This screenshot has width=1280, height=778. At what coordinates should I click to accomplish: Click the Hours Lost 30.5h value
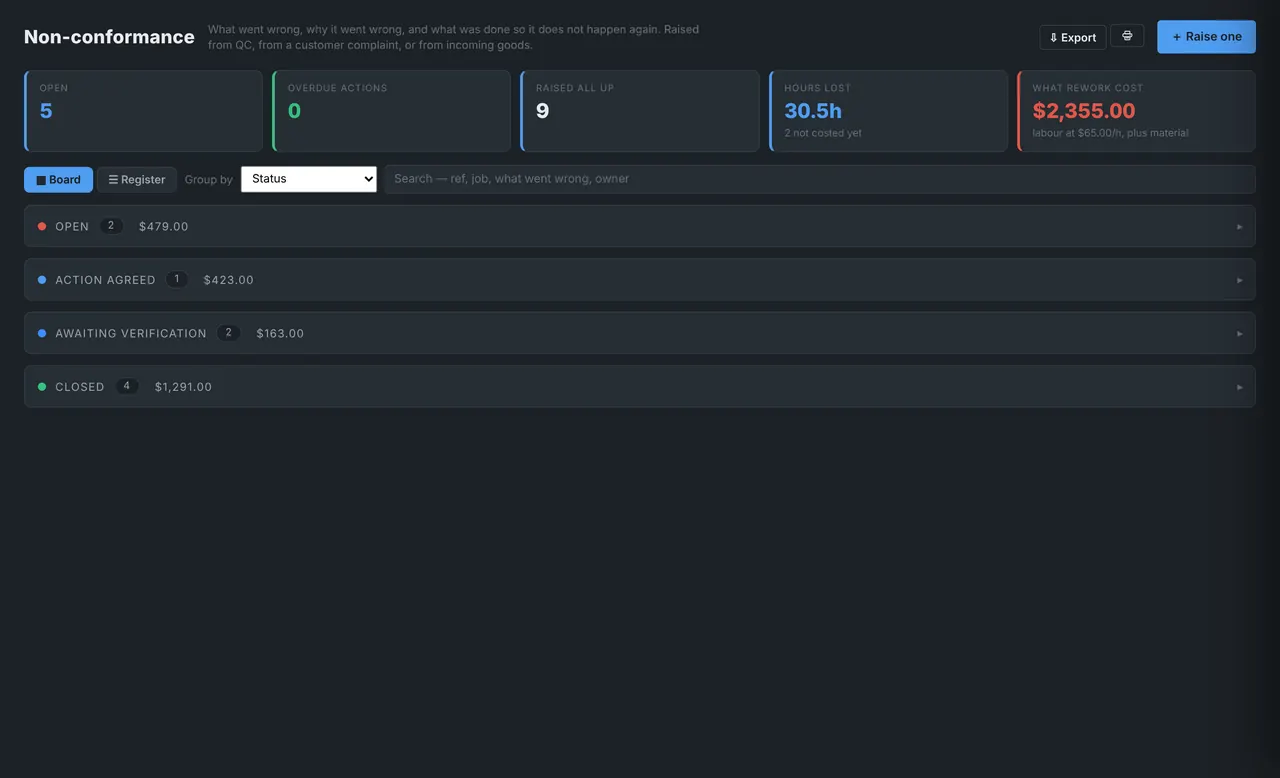[x=813, y=111]
